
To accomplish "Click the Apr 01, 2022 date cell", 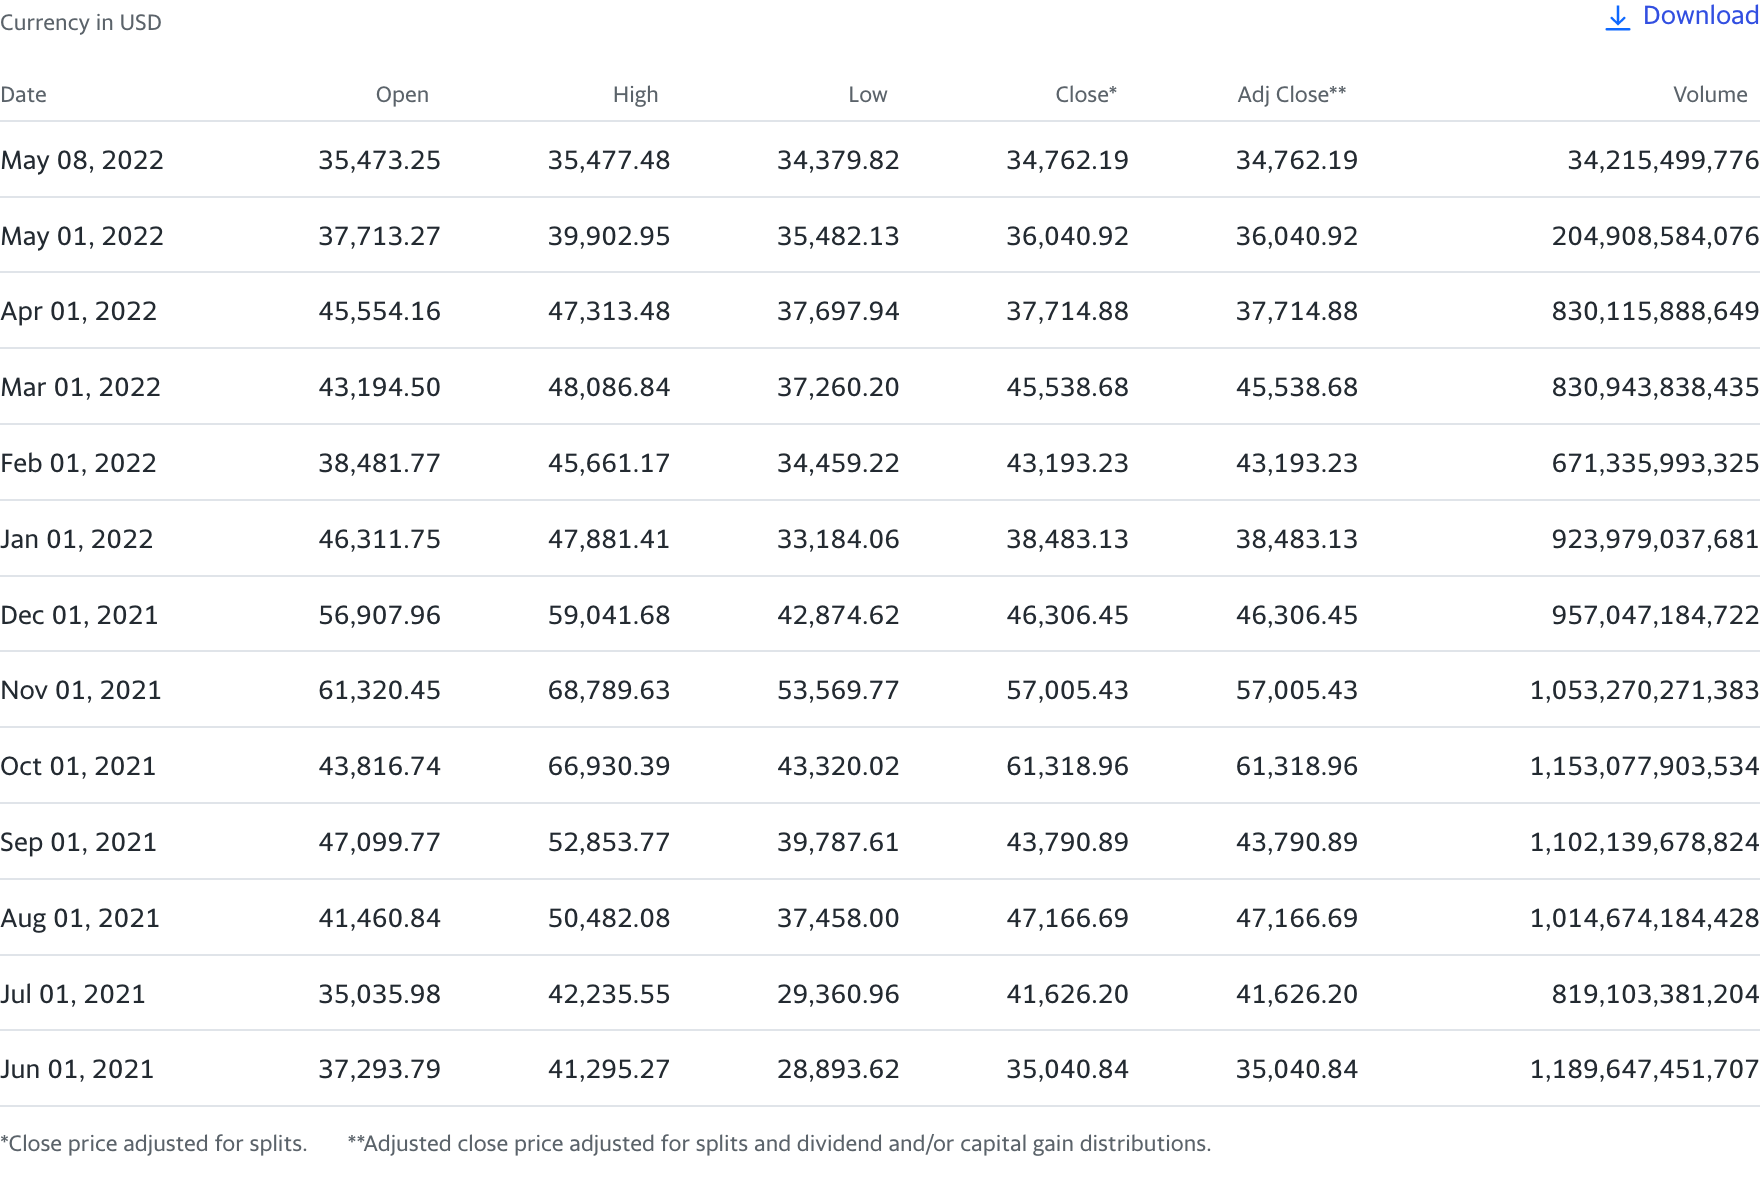I will pyautogui.click(x=79, y=312).
